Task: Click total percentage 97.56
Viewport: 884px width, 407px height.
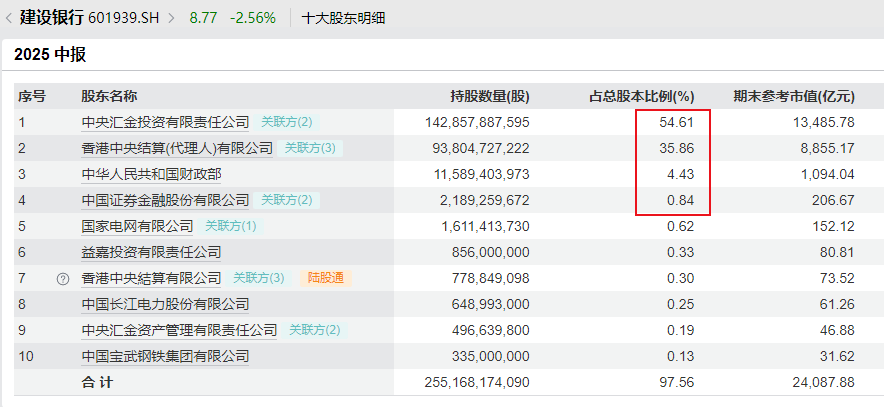Action: [x=677, y=383]
